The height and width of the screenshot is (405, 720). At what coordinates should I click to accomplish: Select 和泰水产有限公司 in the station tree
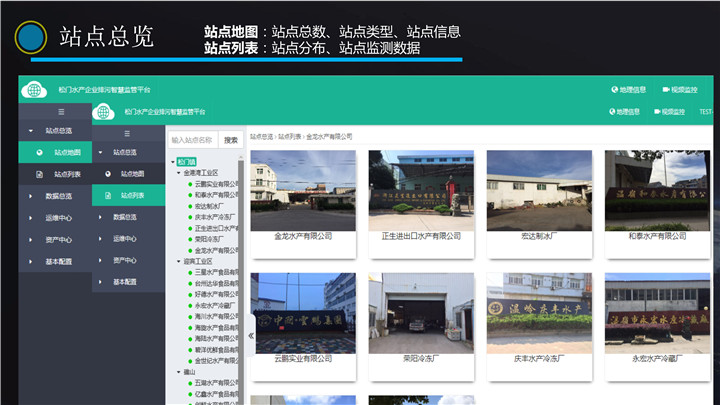[216, 195]
